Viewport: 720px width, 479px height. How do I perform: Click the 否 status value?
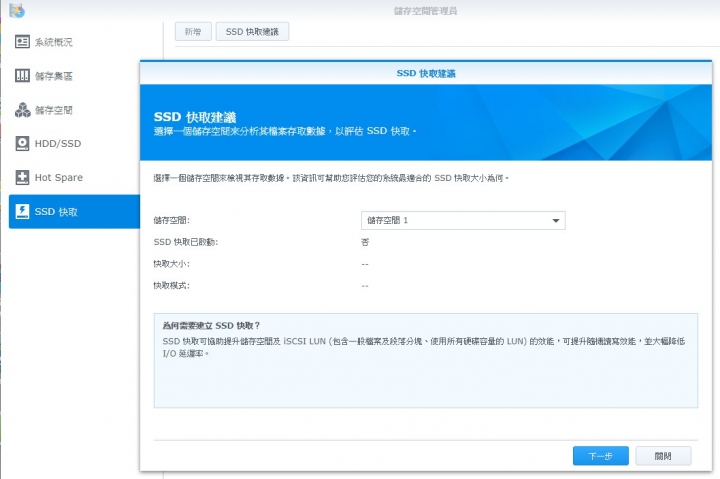pos(365,242)
